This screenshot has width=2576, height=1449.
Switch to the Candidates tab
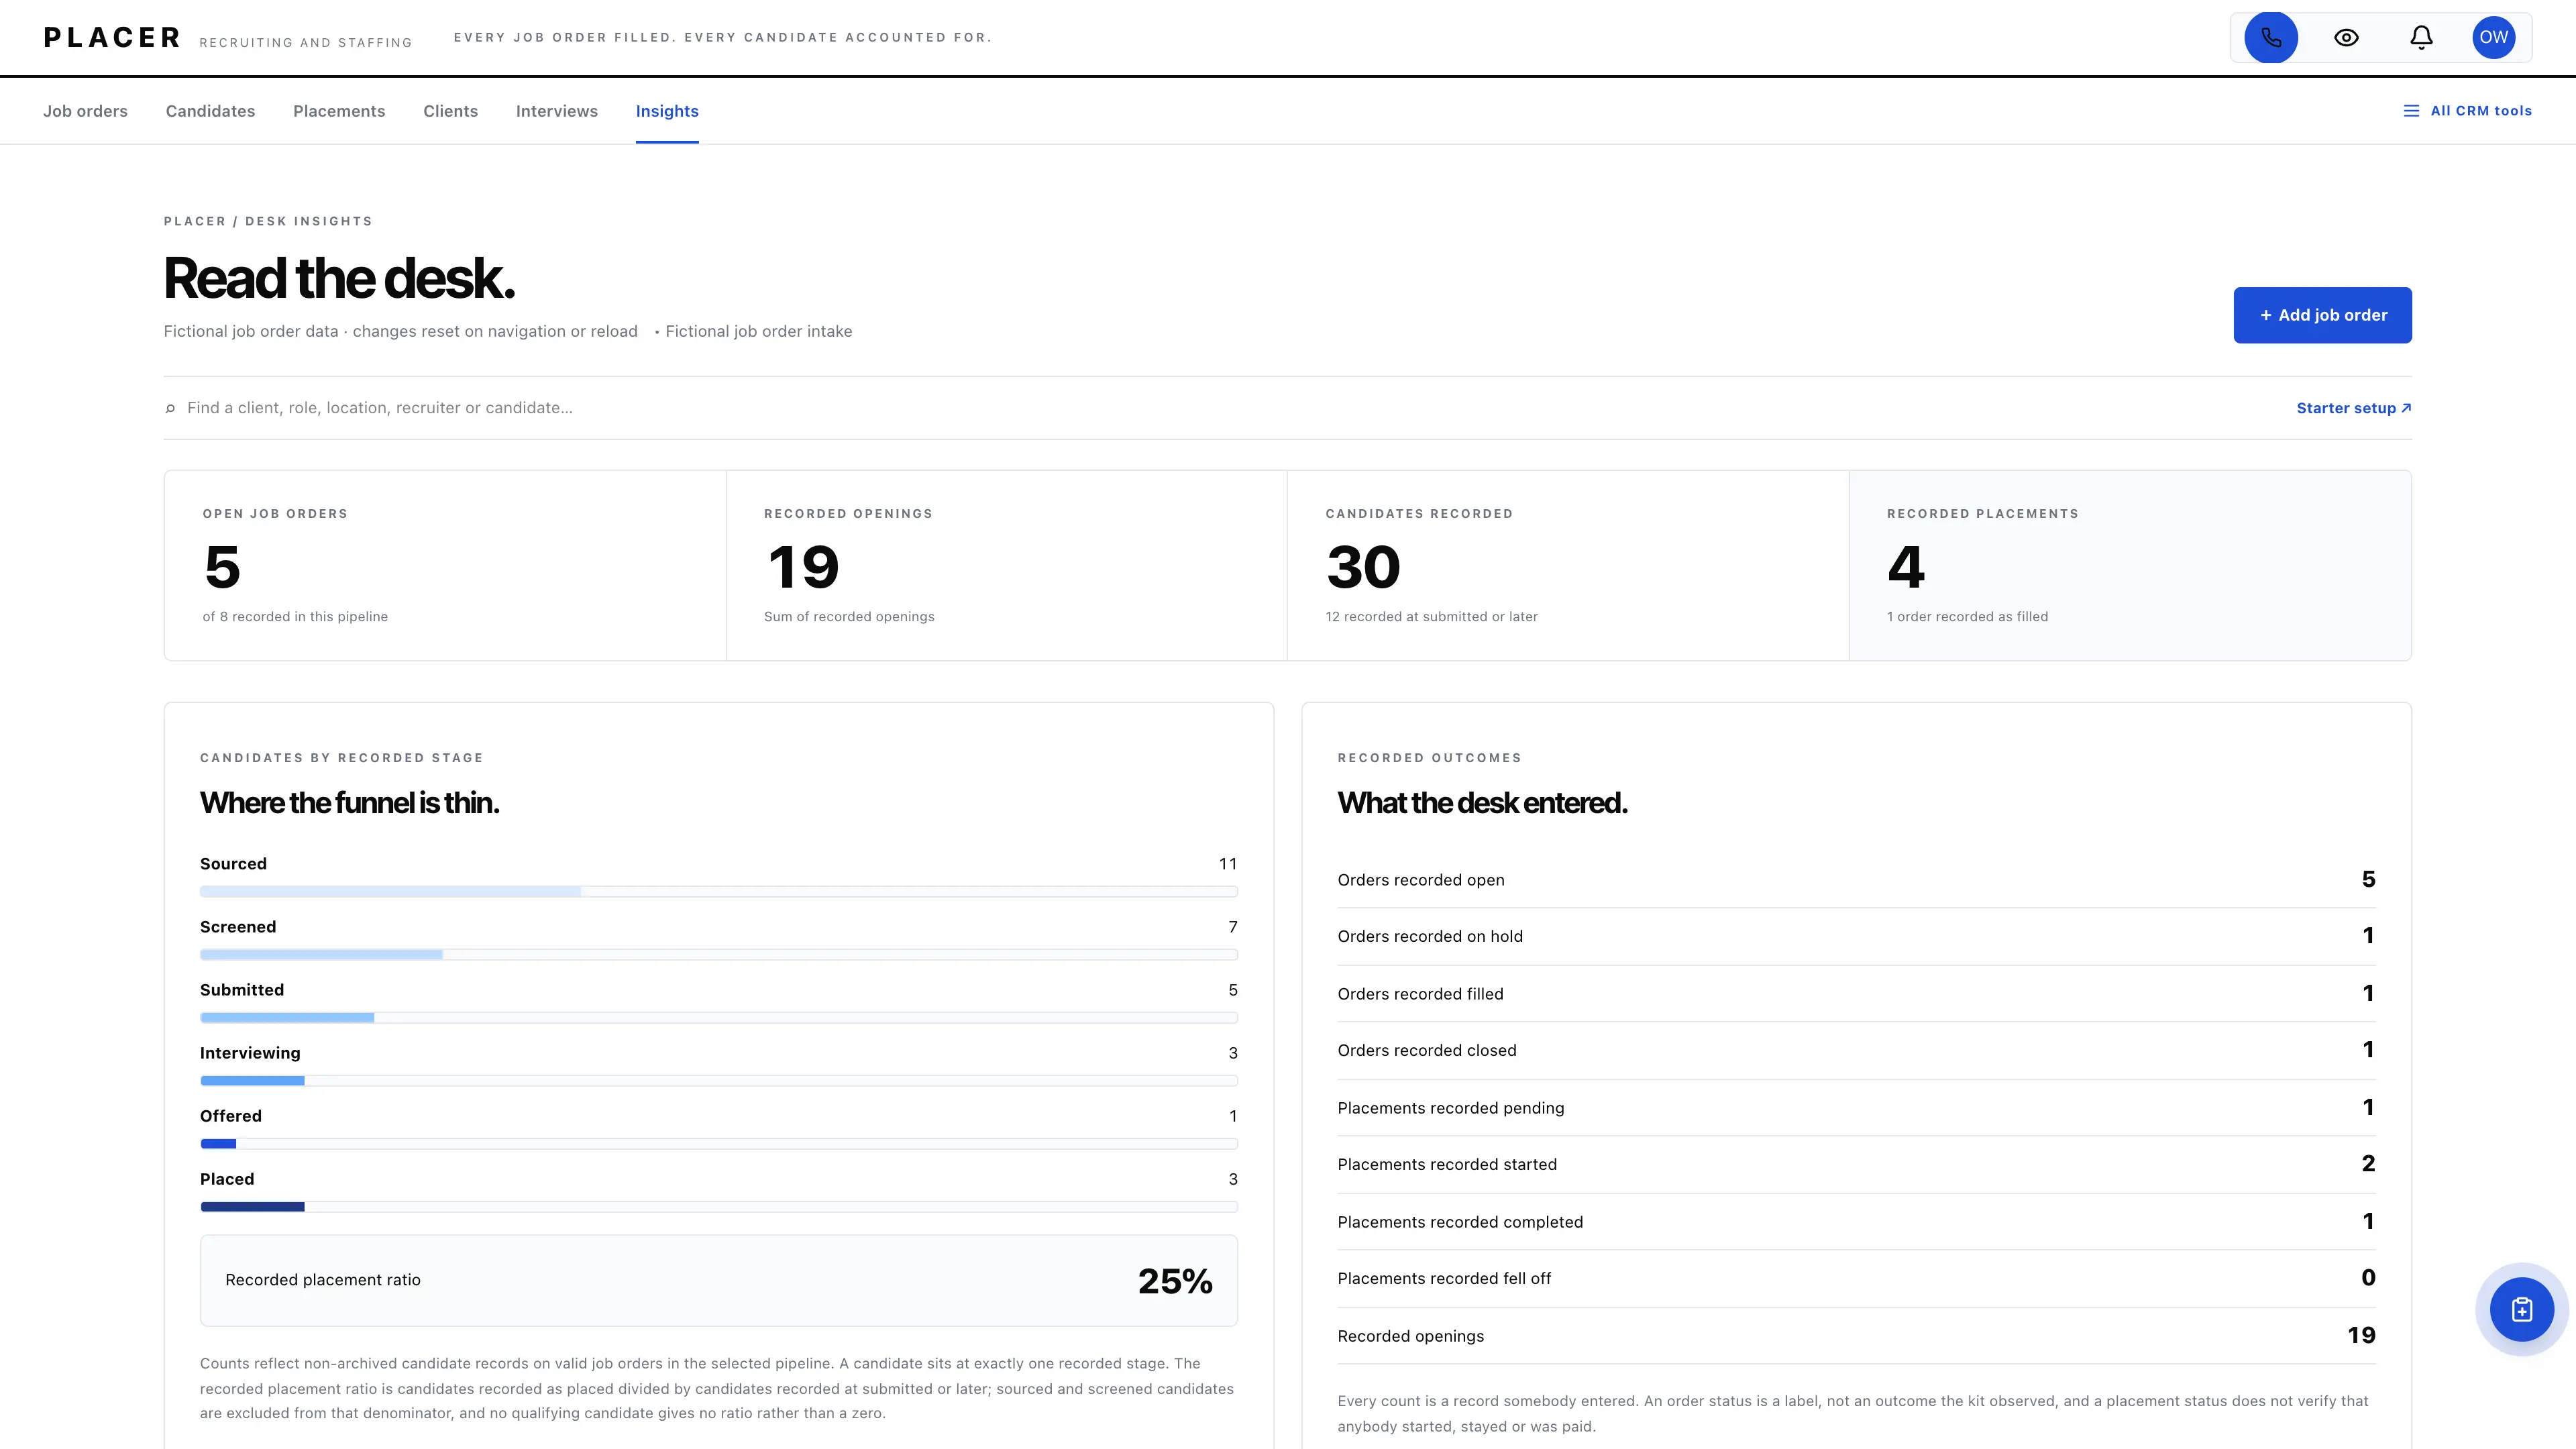coord(210,111)
